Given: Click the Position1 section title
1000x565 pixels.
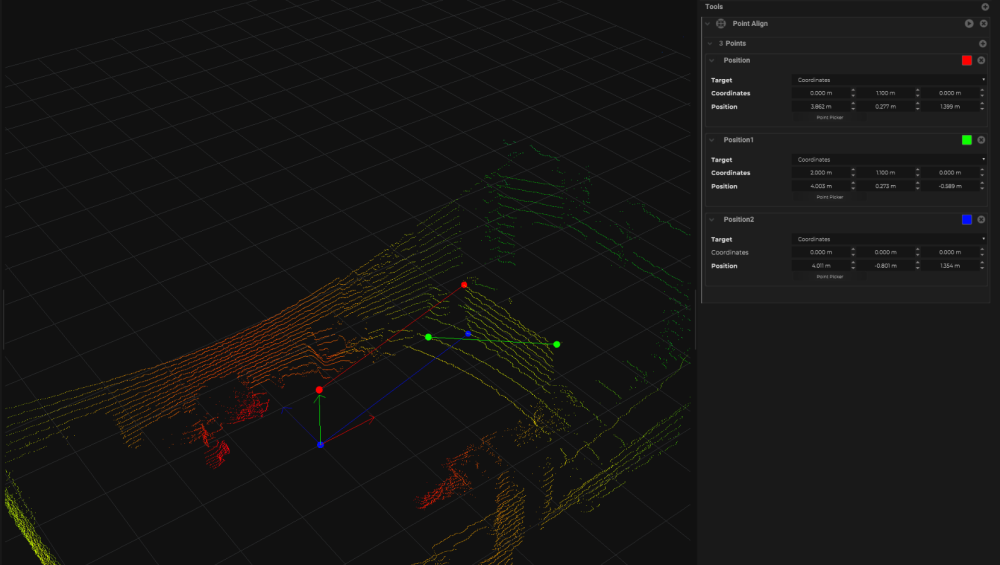Looking at the screenshot, I should (739, 140).
